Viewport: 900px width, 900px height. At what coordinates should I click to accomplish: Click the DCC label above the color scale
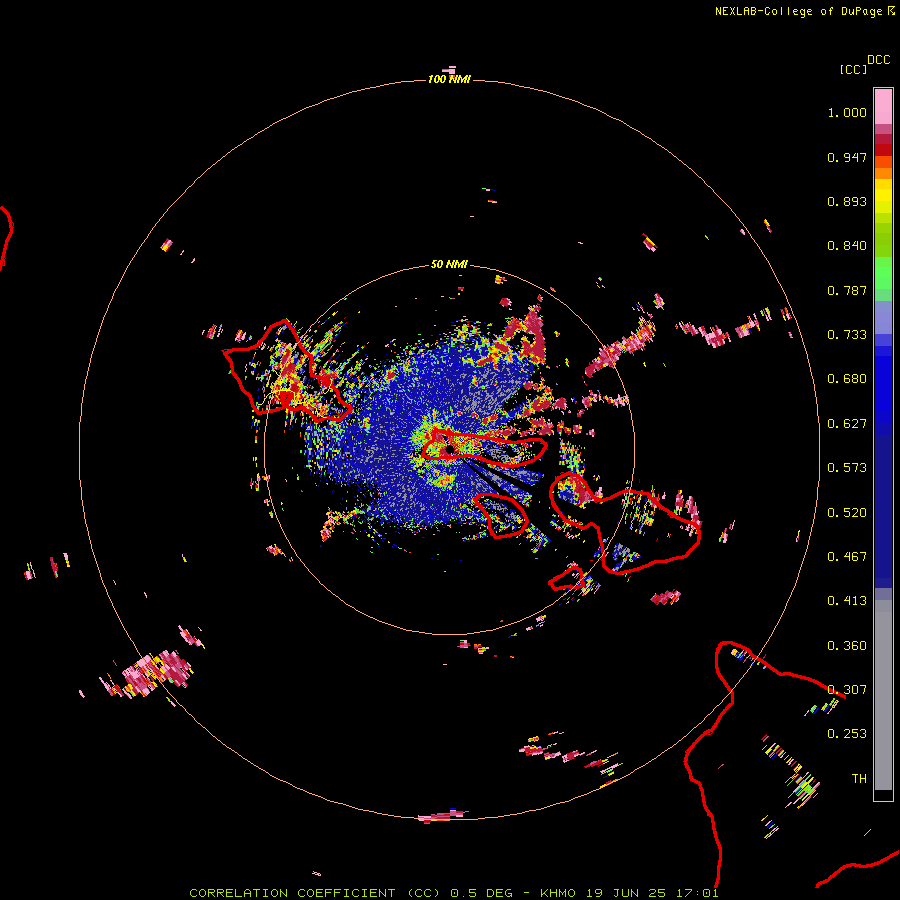(879, 60)
